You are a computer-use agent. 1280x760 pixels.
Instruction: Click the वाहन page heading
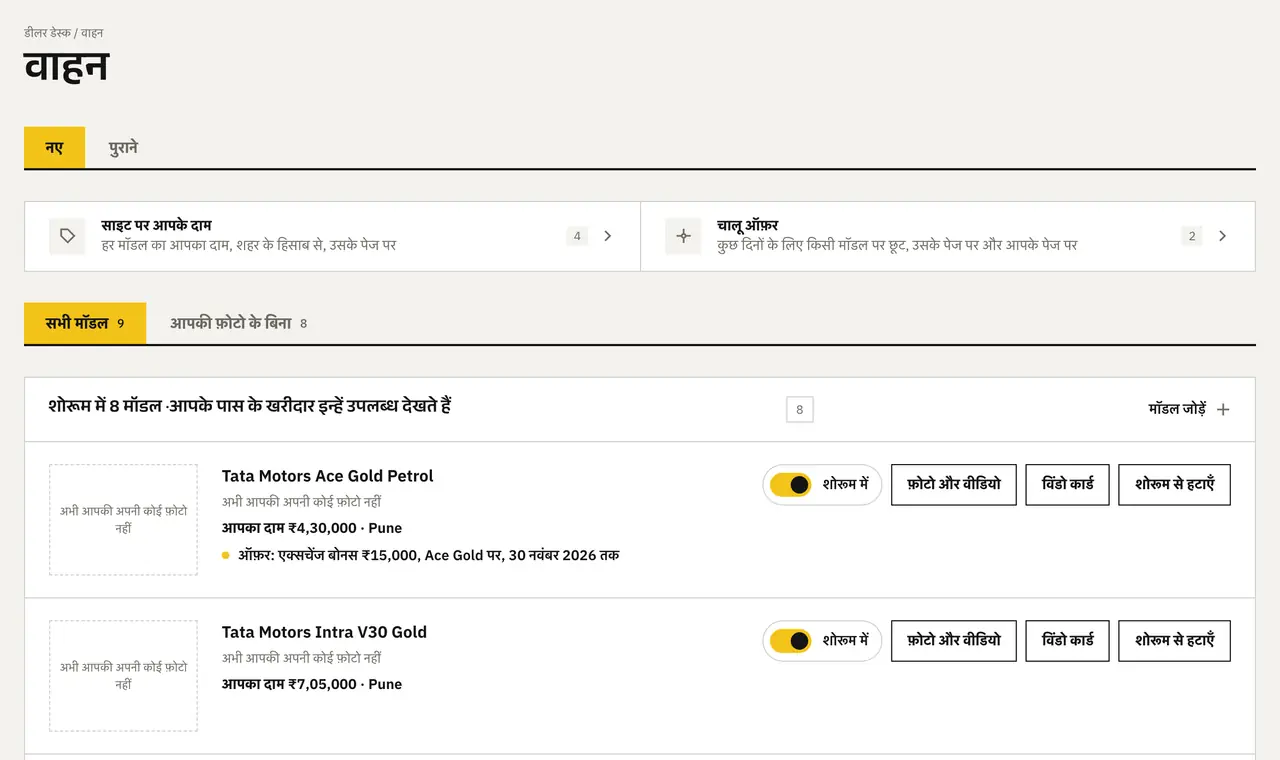tap(66, 66)
